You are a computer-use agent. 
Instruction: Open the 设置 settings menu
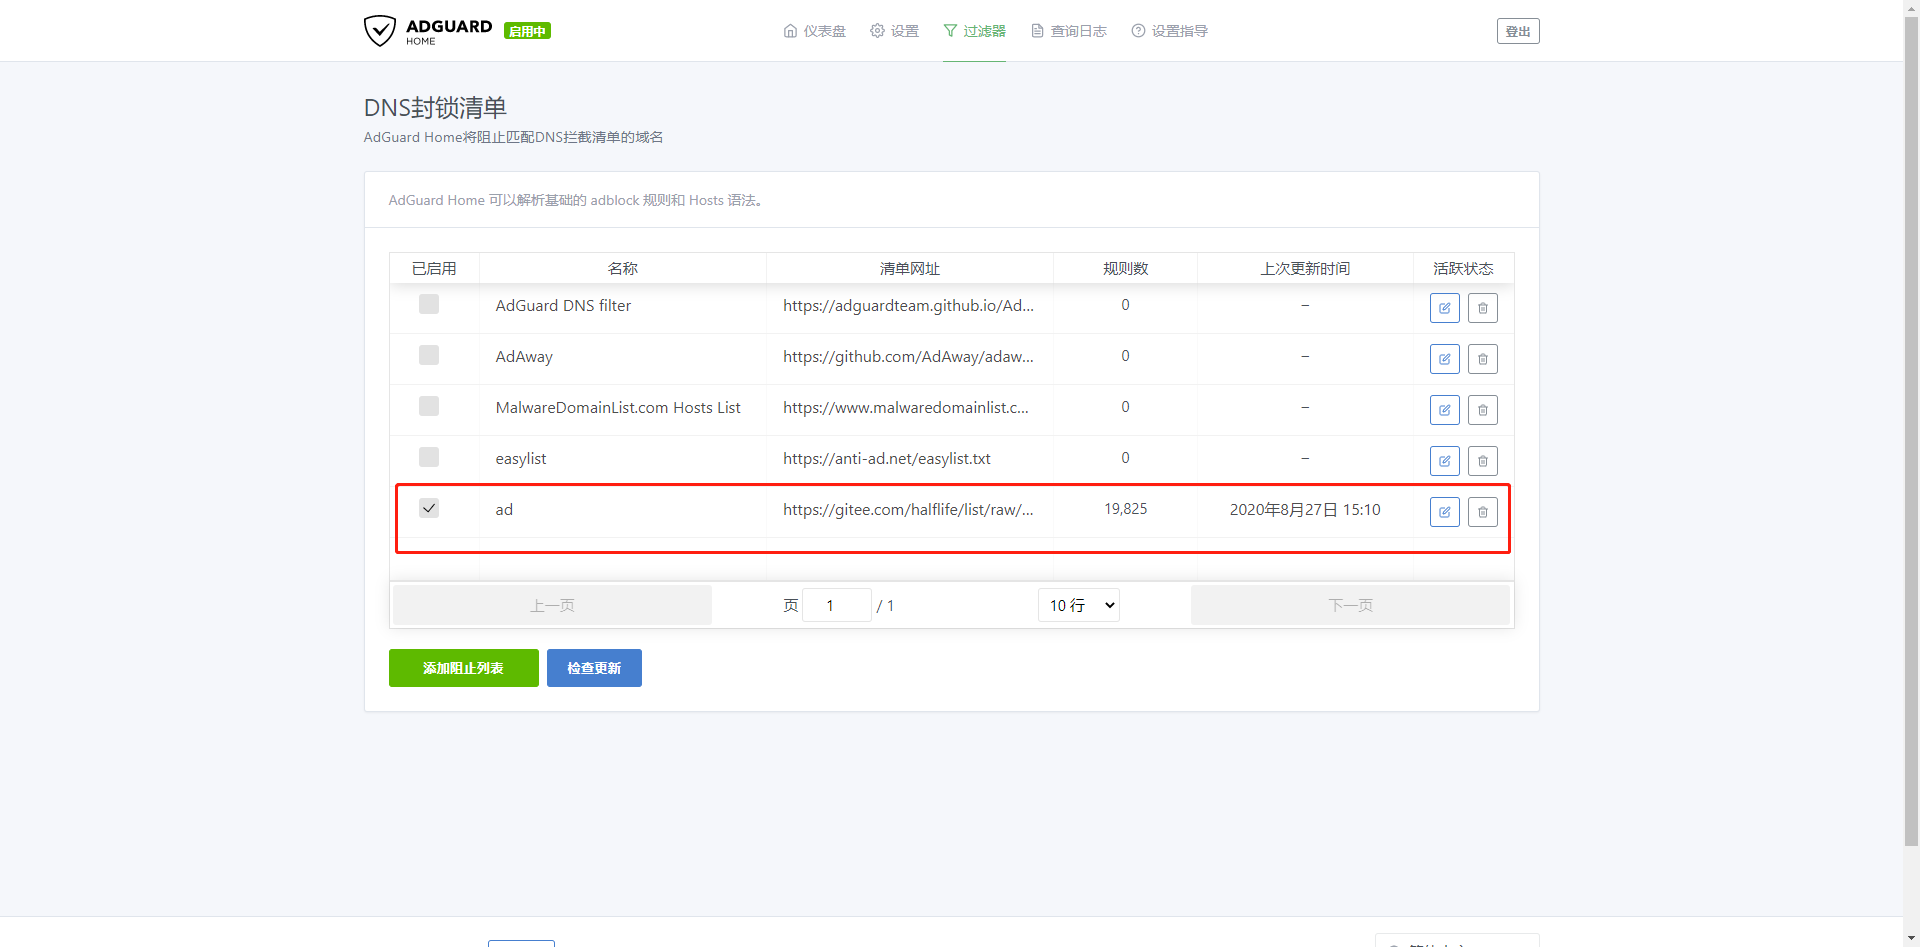894,31
